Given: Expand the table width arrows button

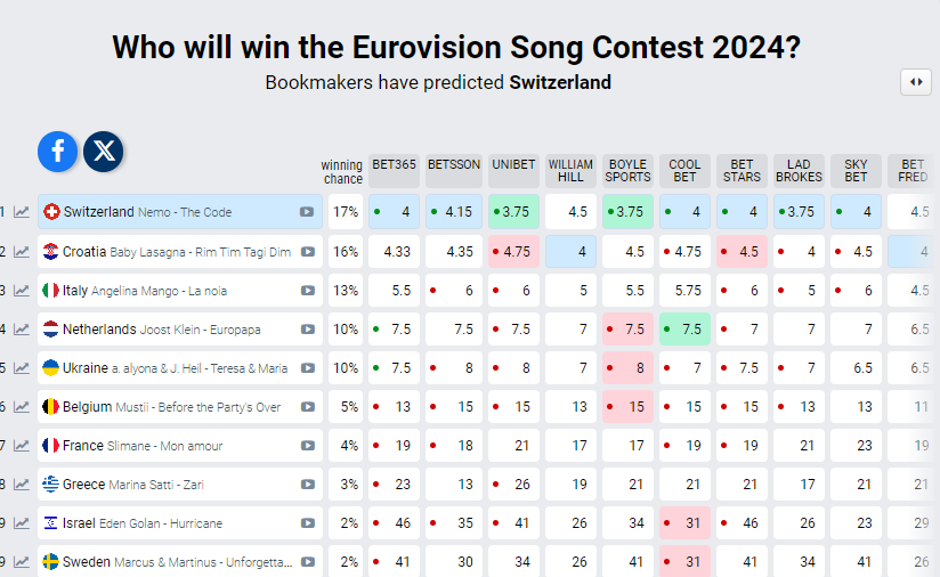Looking at the screenshot, I should point(915,82).
